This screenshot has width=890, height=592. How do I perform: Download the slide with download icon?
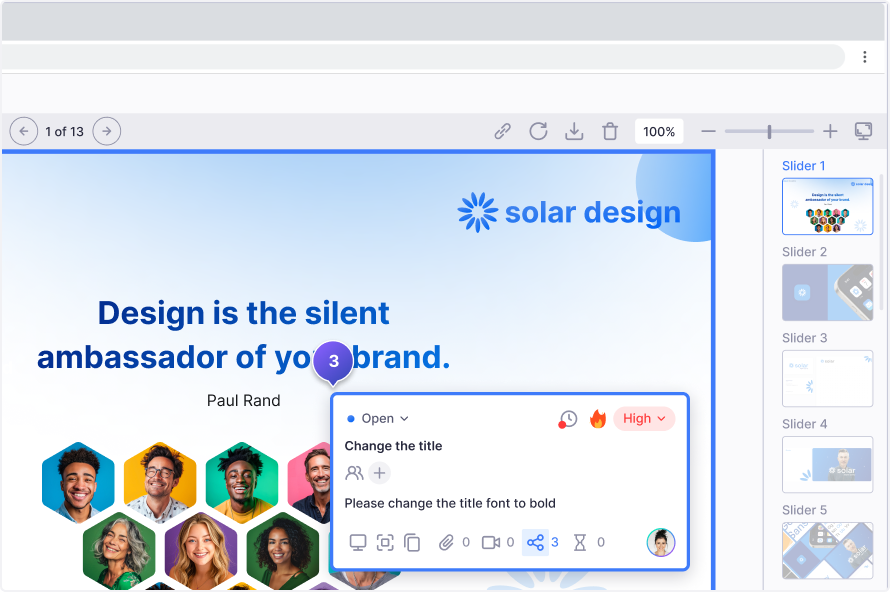574,131
